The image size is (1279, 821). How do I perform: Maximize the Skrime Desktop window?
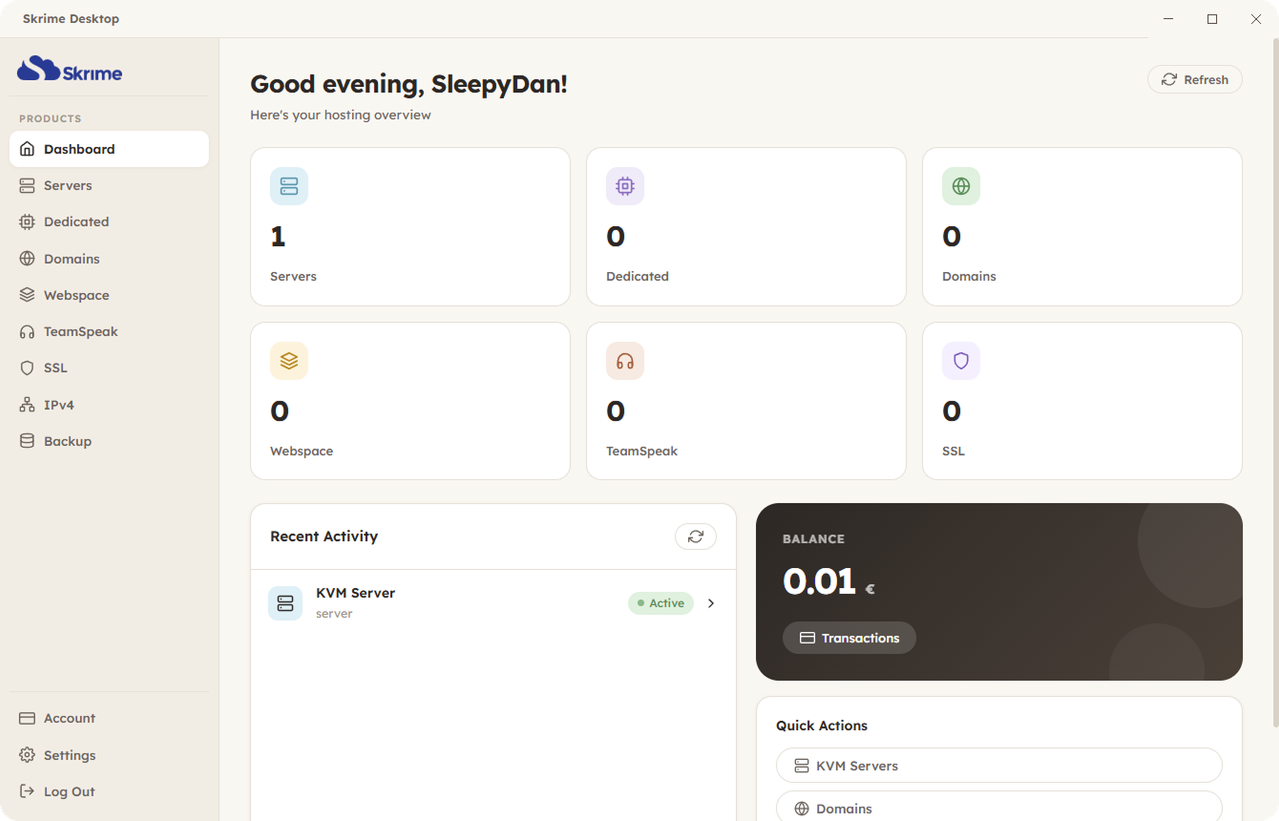(1212, 19)
